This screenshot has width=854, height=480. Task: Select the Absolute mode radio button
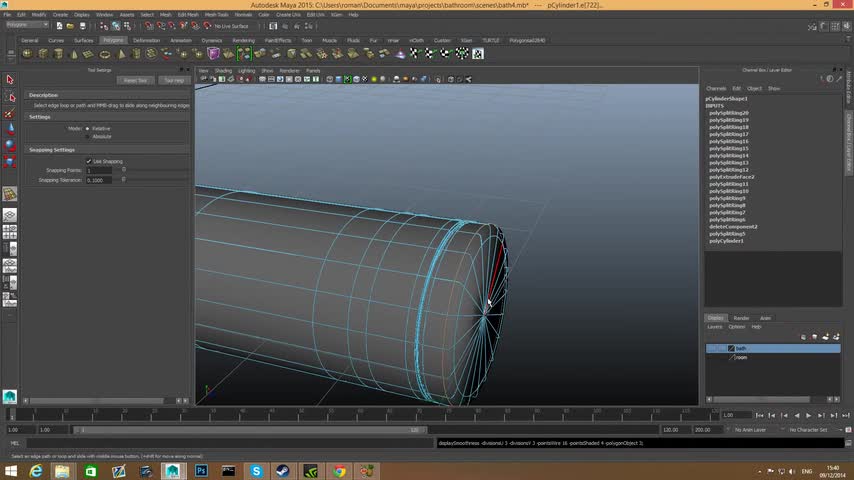point(89,136)
